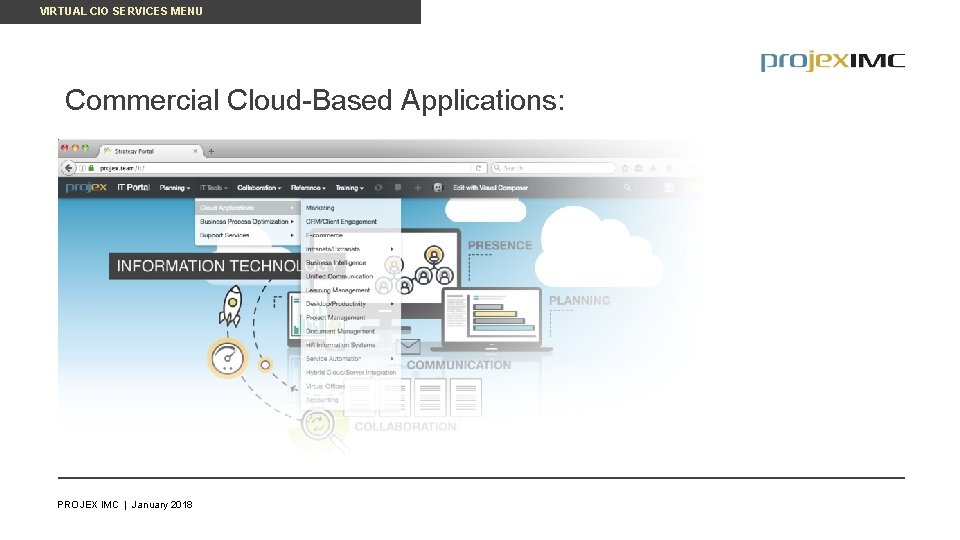Select the Strategy Portal browser tab
Image resolution: width=960 pixels, height=540 pixels.
click(x=150, y=151)
